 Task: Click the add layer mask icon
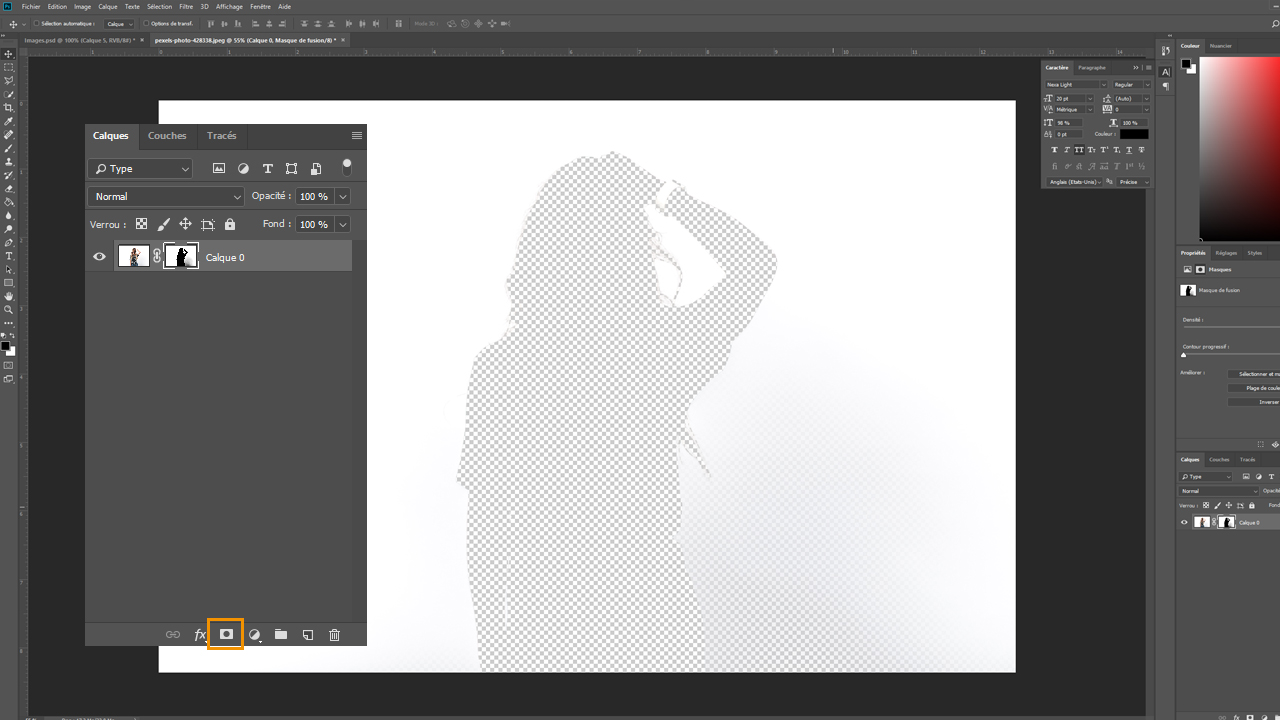pyautogui.click(x=226, y=634)
